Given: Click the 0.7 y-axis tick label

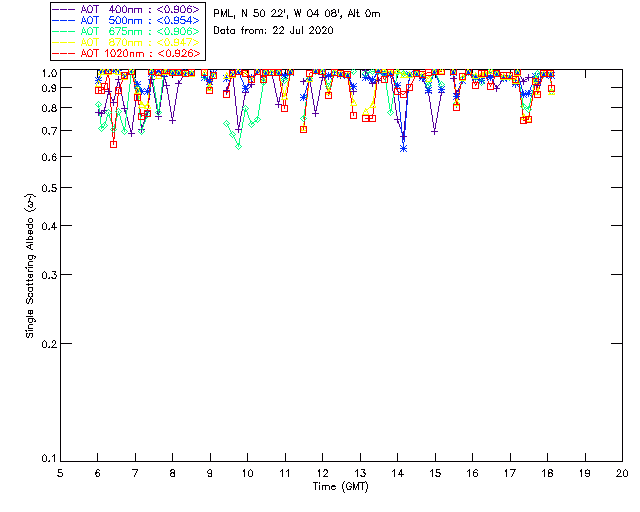Looking at the screenshot, I should (x=49, y=131).
